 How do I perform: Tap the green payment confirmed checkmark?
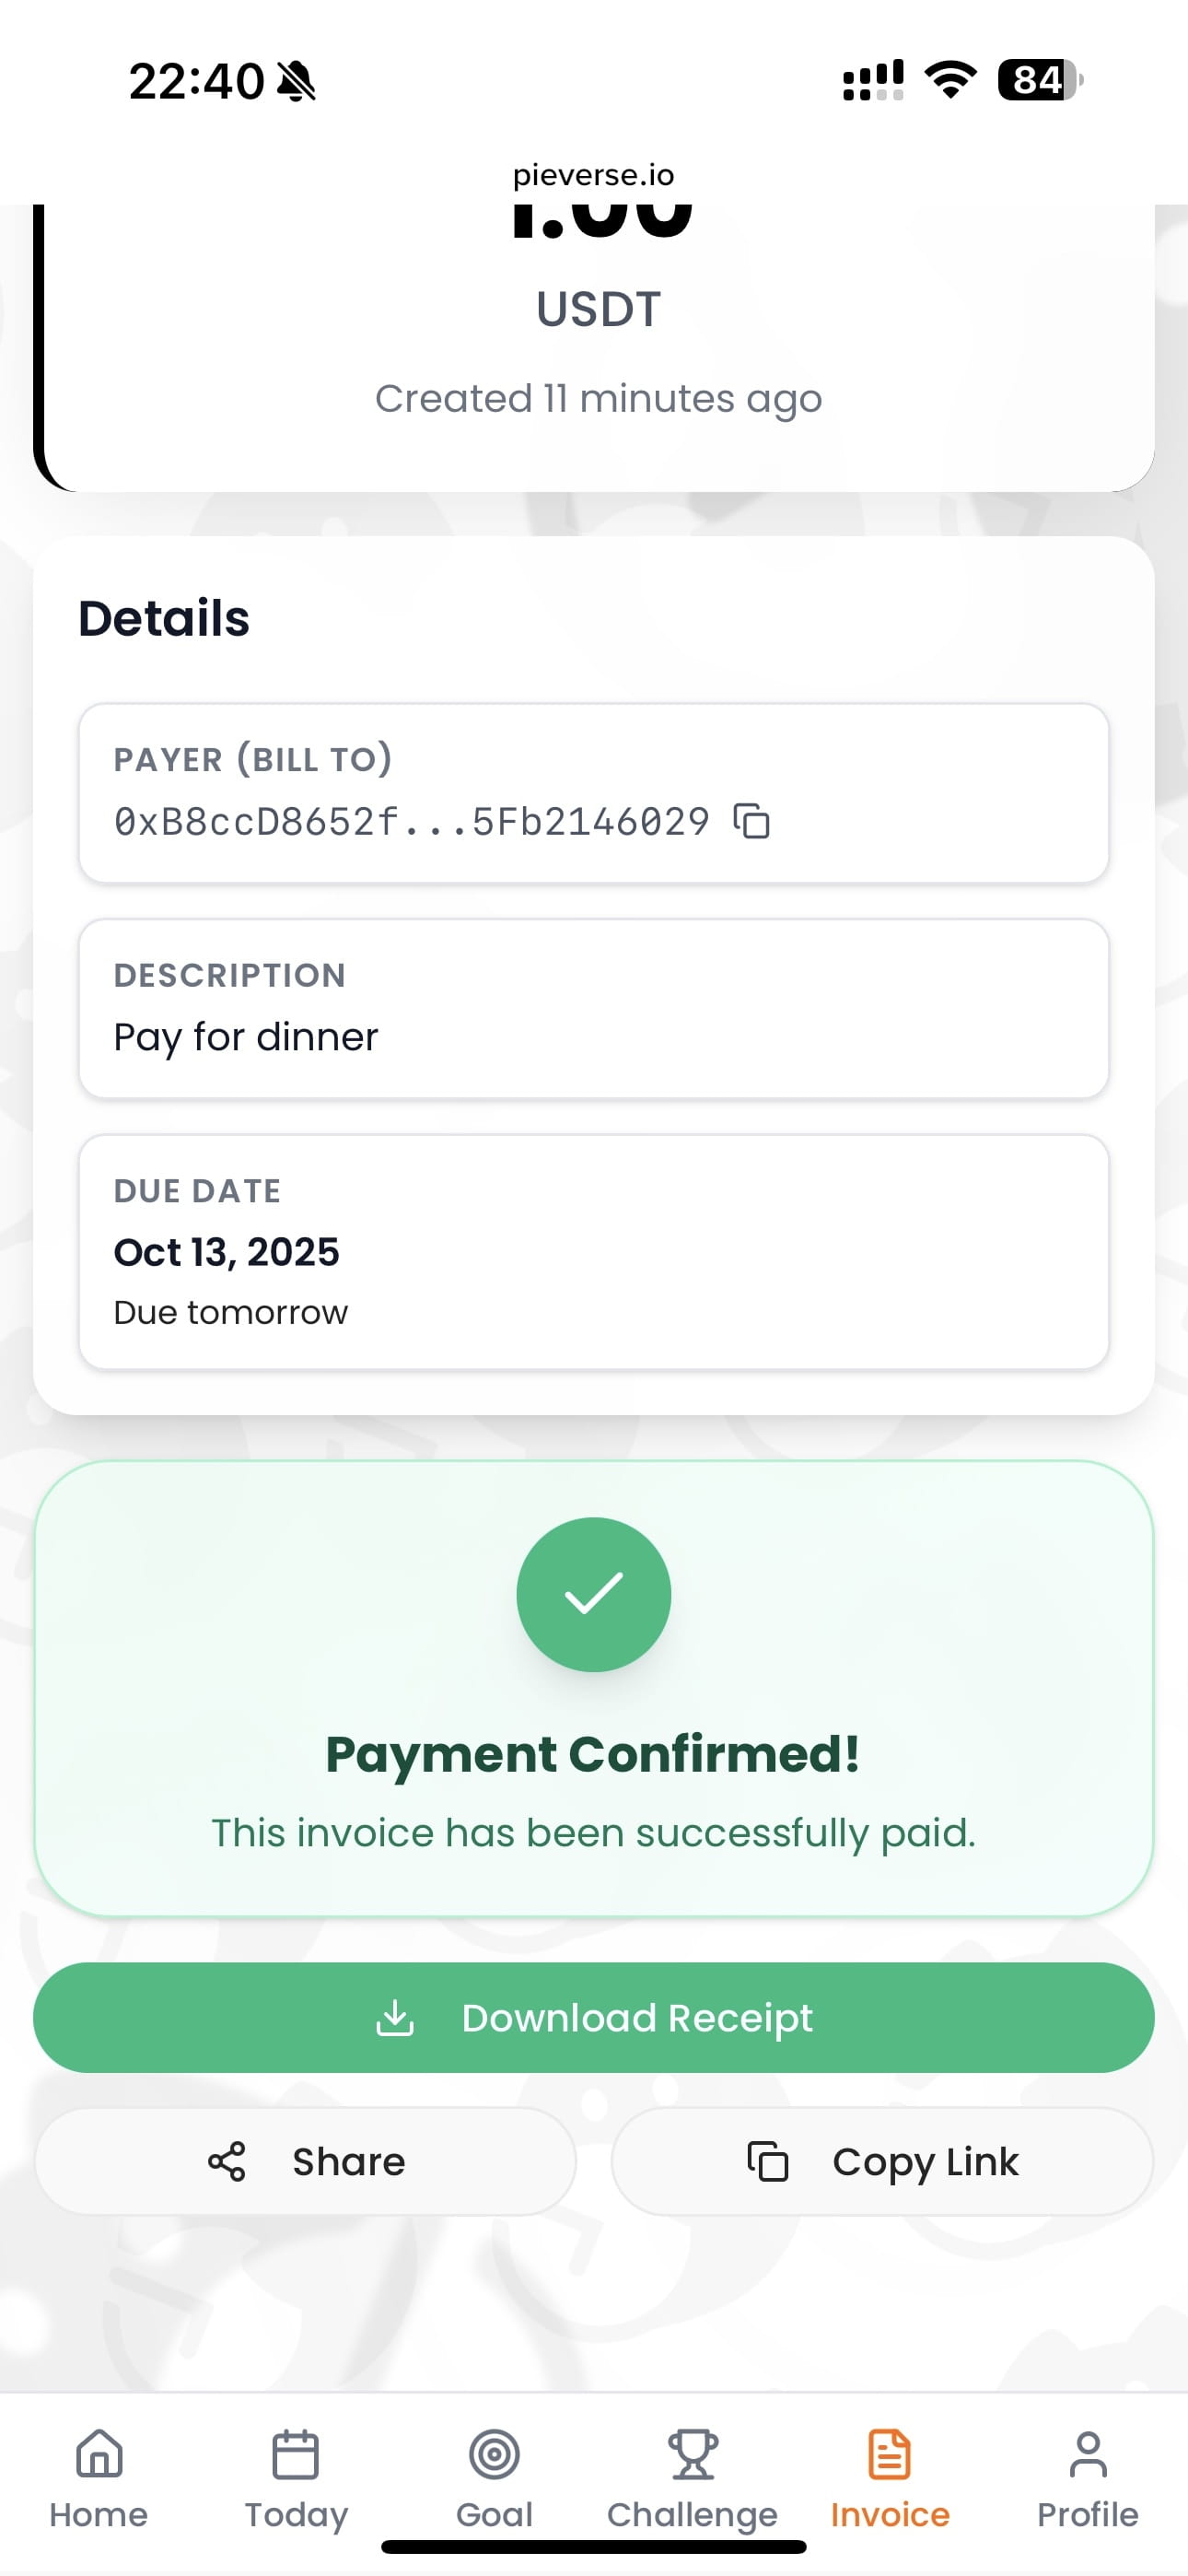click(593, 1594)
